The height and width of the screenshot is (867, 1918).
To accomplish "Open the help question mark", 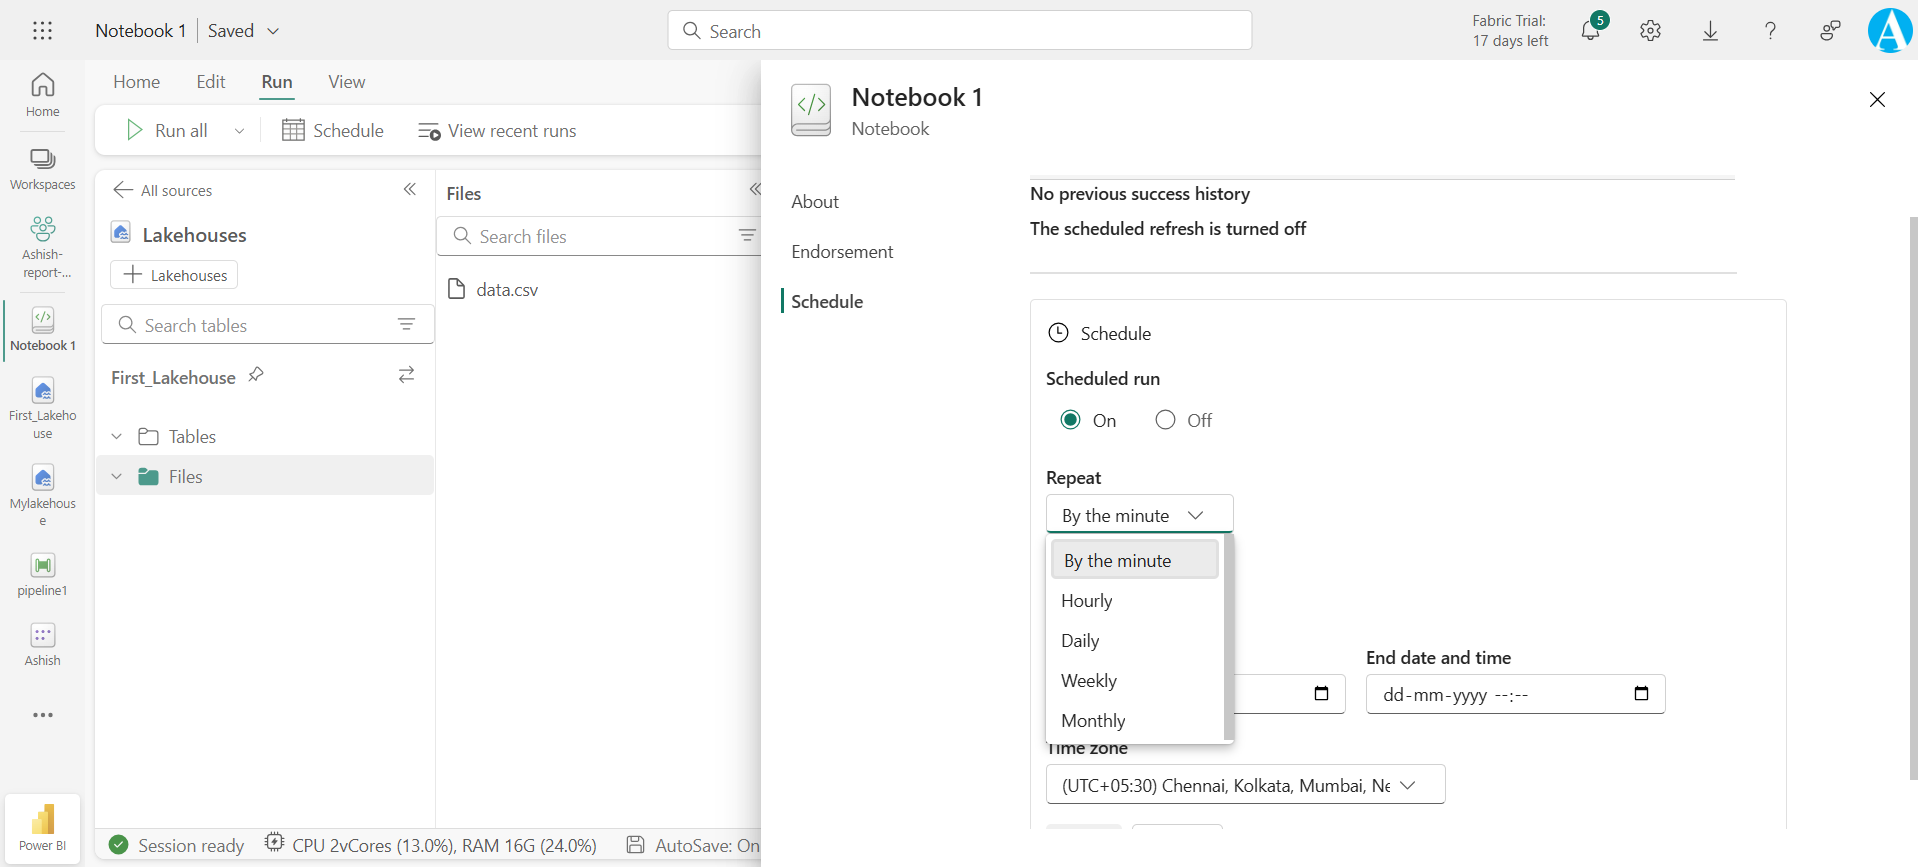I will [x=1770, y=31].
